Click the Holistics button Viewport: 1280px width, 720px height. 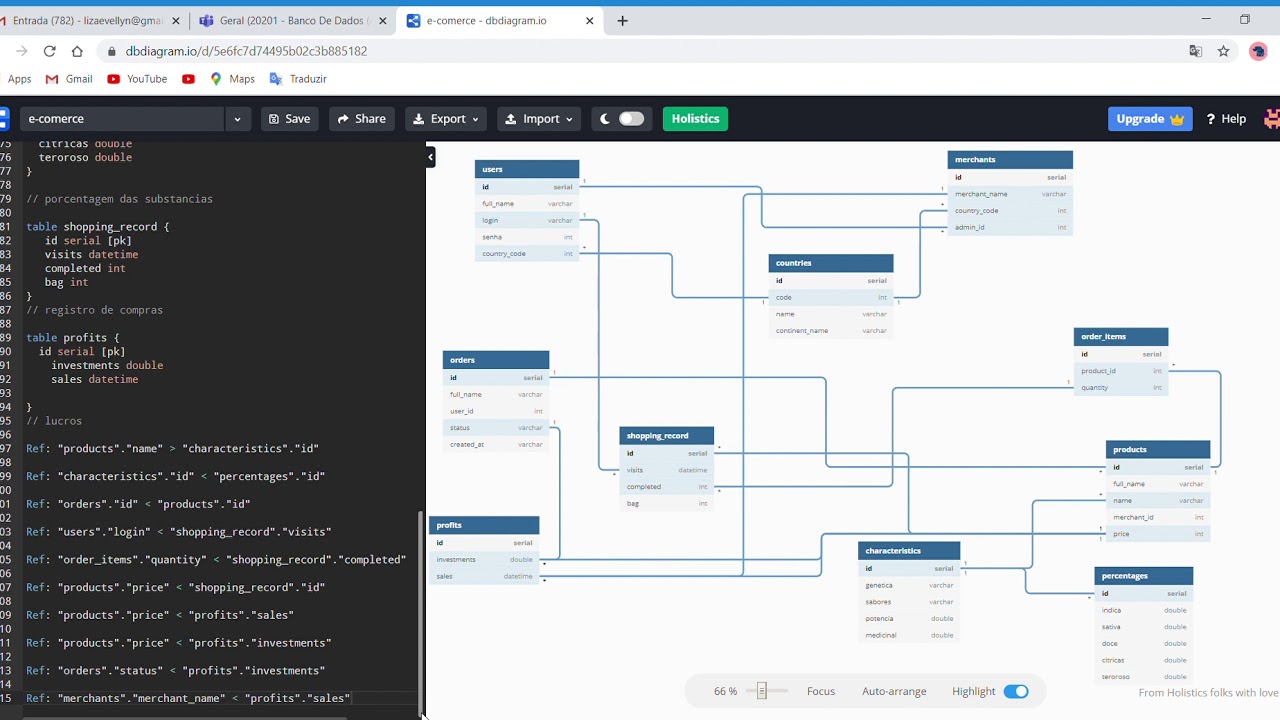[x=695, y=119]
